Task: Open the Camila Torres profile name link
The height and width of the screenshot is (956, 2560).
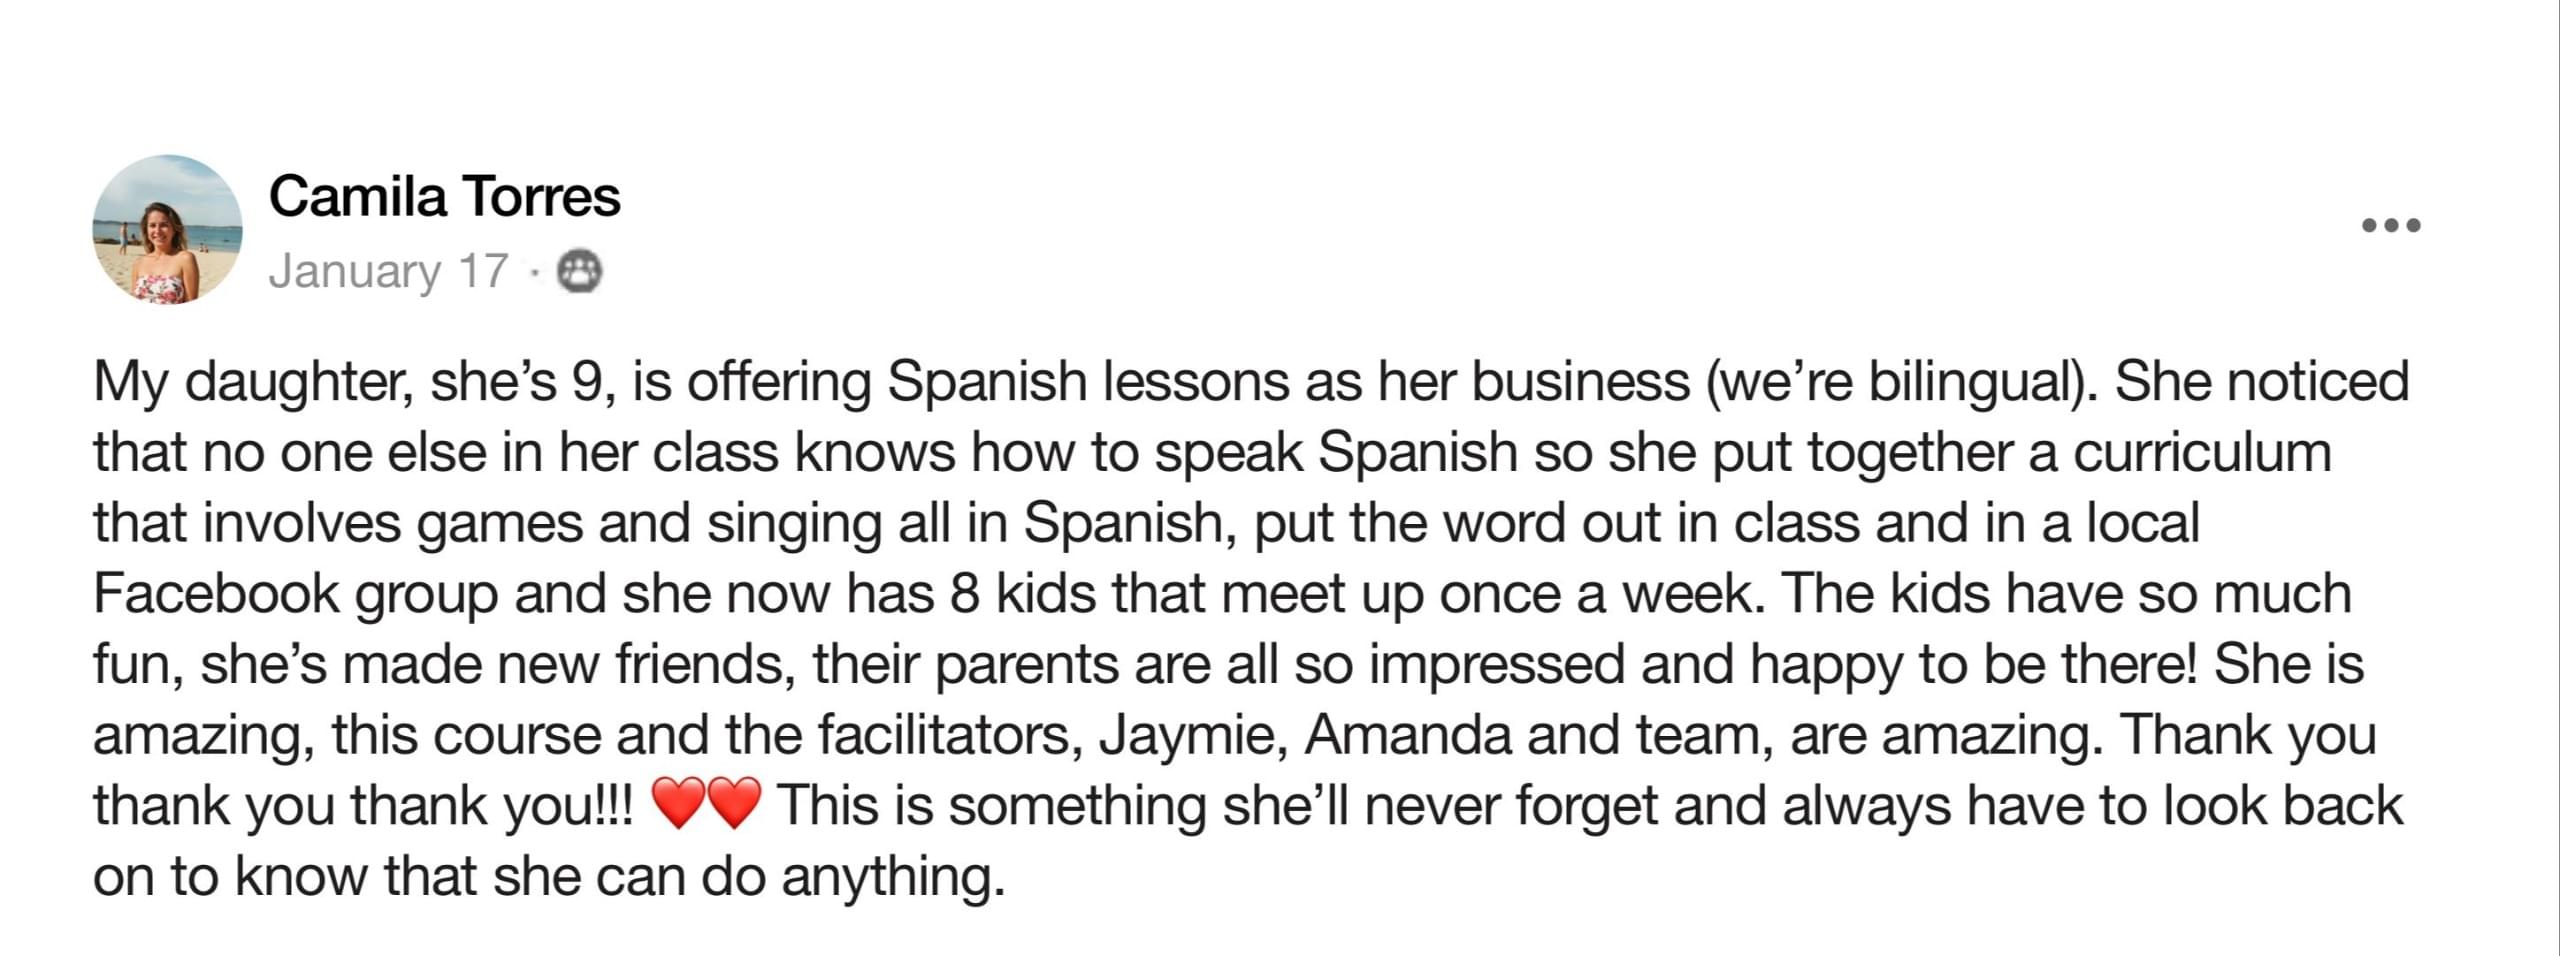Action: pyautogui.click(x=444, y=196)
